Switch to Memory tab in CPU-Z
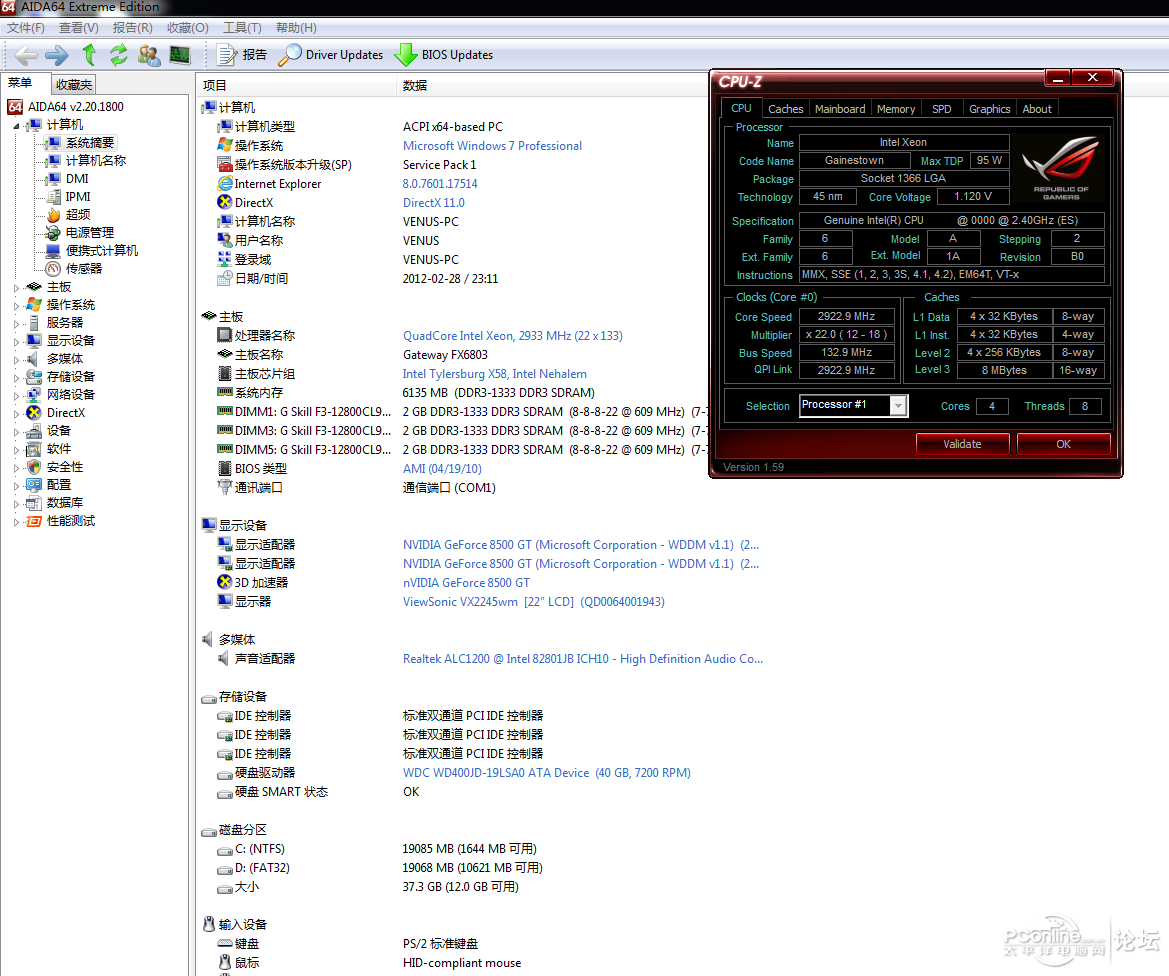1169x976 pixels. 895,109
